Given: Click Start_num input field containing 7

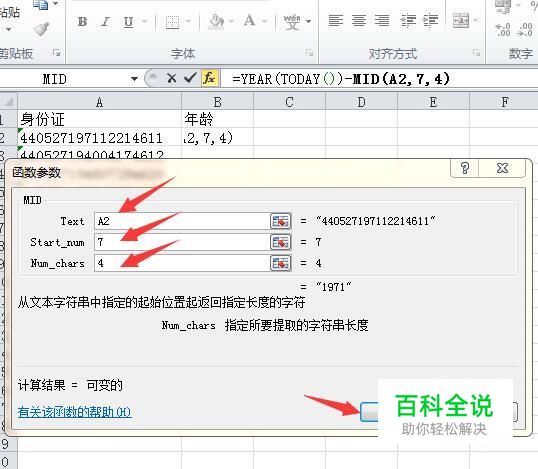Looking at the screenshot, I should coord(182,242).
